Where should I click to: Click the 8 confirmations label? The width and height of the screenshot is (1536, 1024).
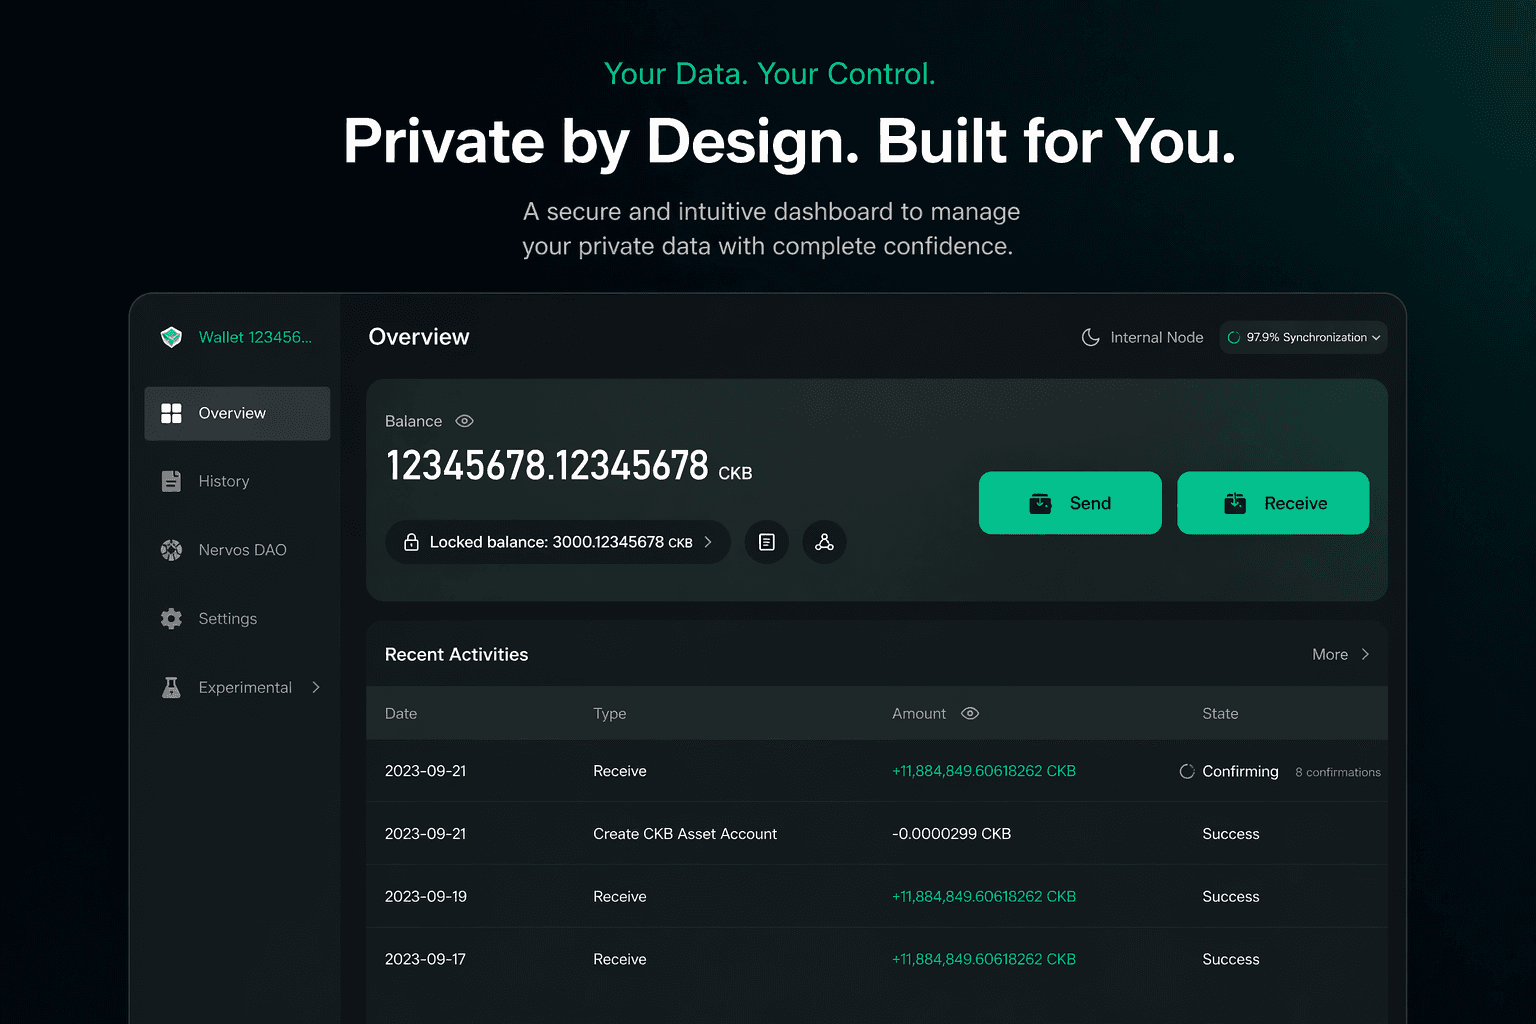point(1338,772)
